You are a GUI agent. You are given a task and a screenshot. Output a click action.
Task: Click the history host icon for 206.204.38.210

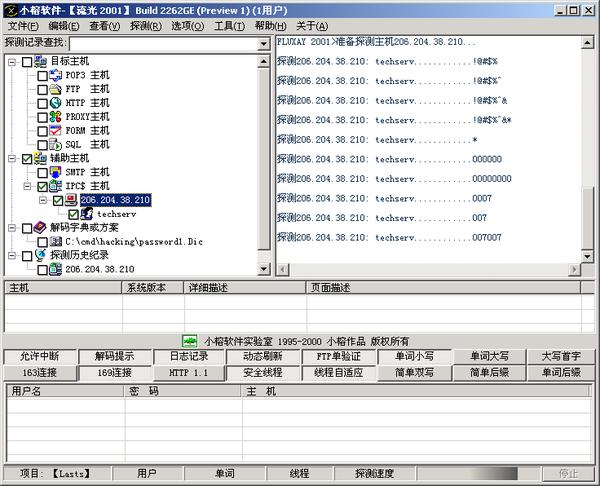[x=55, y=269]
